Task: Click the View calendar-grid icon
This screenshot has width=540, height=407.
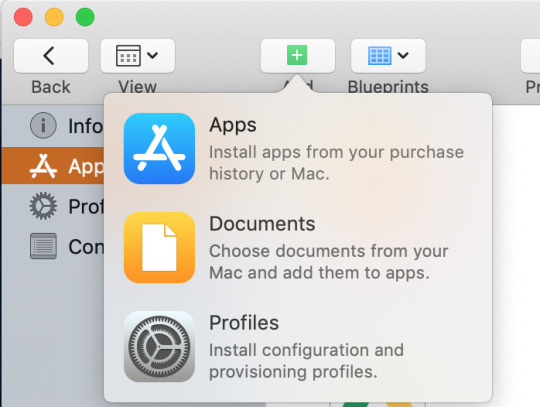Action: tap(128, 55)
